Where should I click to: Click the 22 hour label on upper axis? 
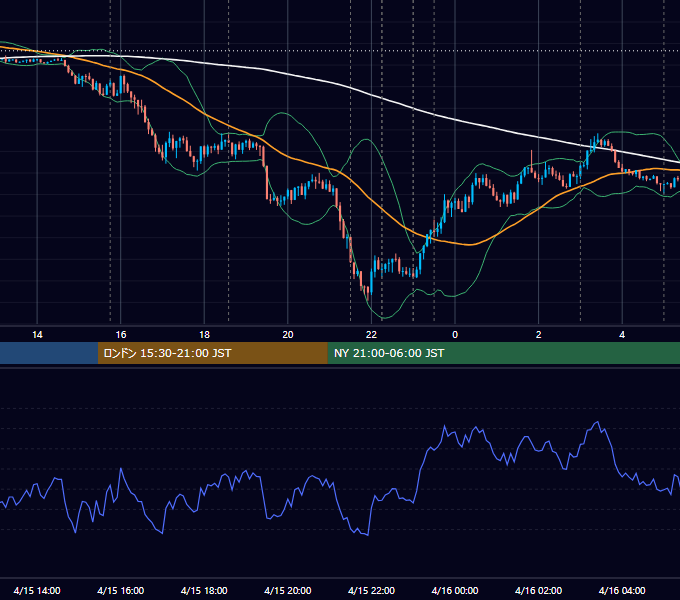point(371,335)
